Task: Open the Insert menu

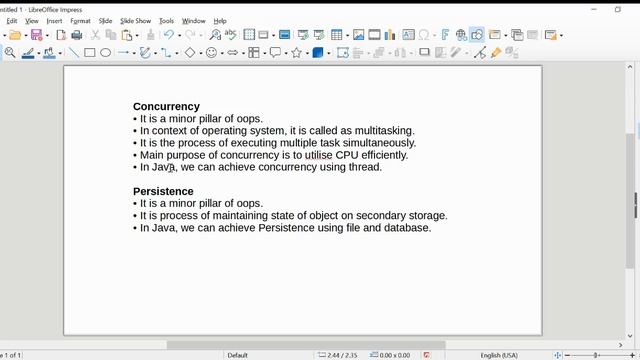Action: 54,21
